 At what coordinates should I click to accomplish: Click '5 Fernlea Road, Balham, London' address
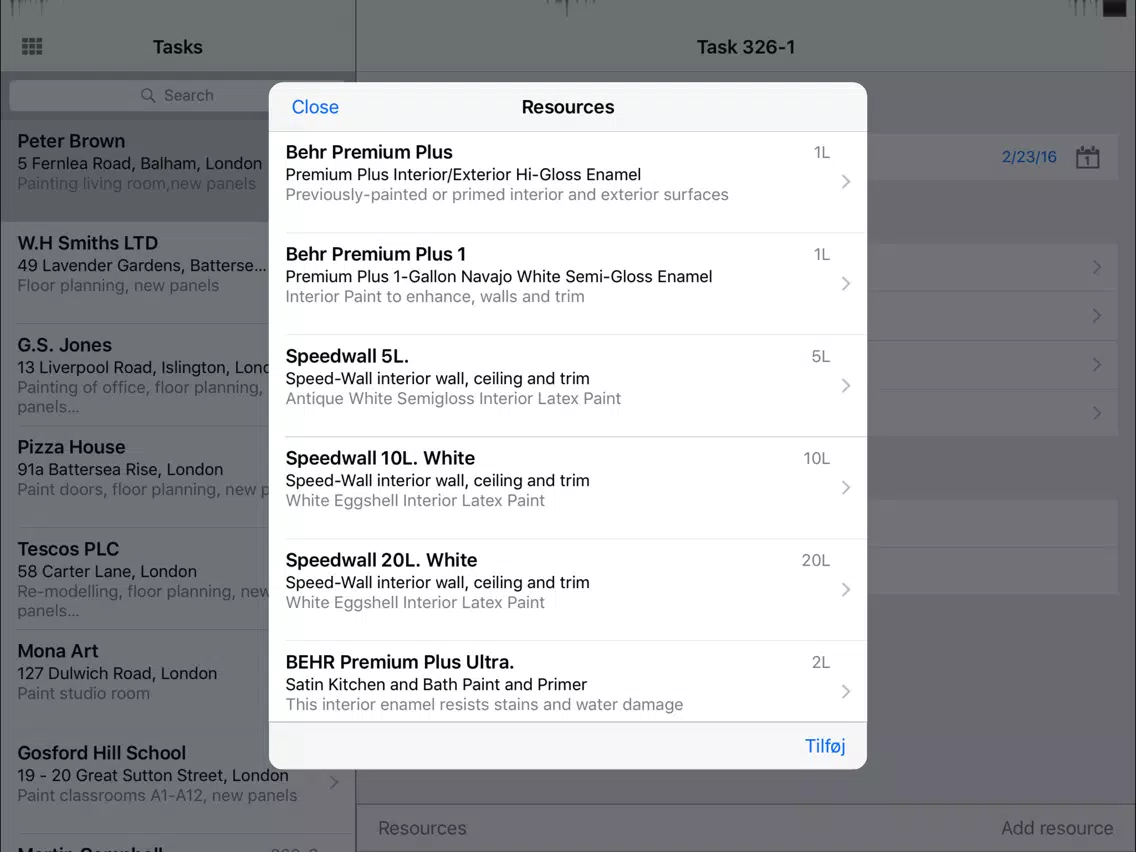point(140,164)
